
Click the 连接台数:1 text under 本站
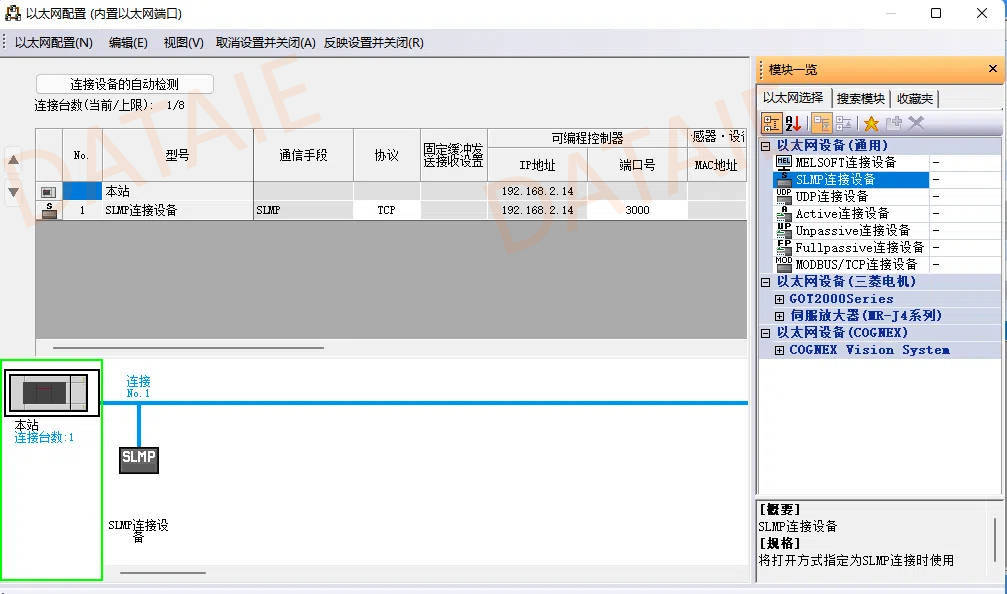tap(44, 438)
